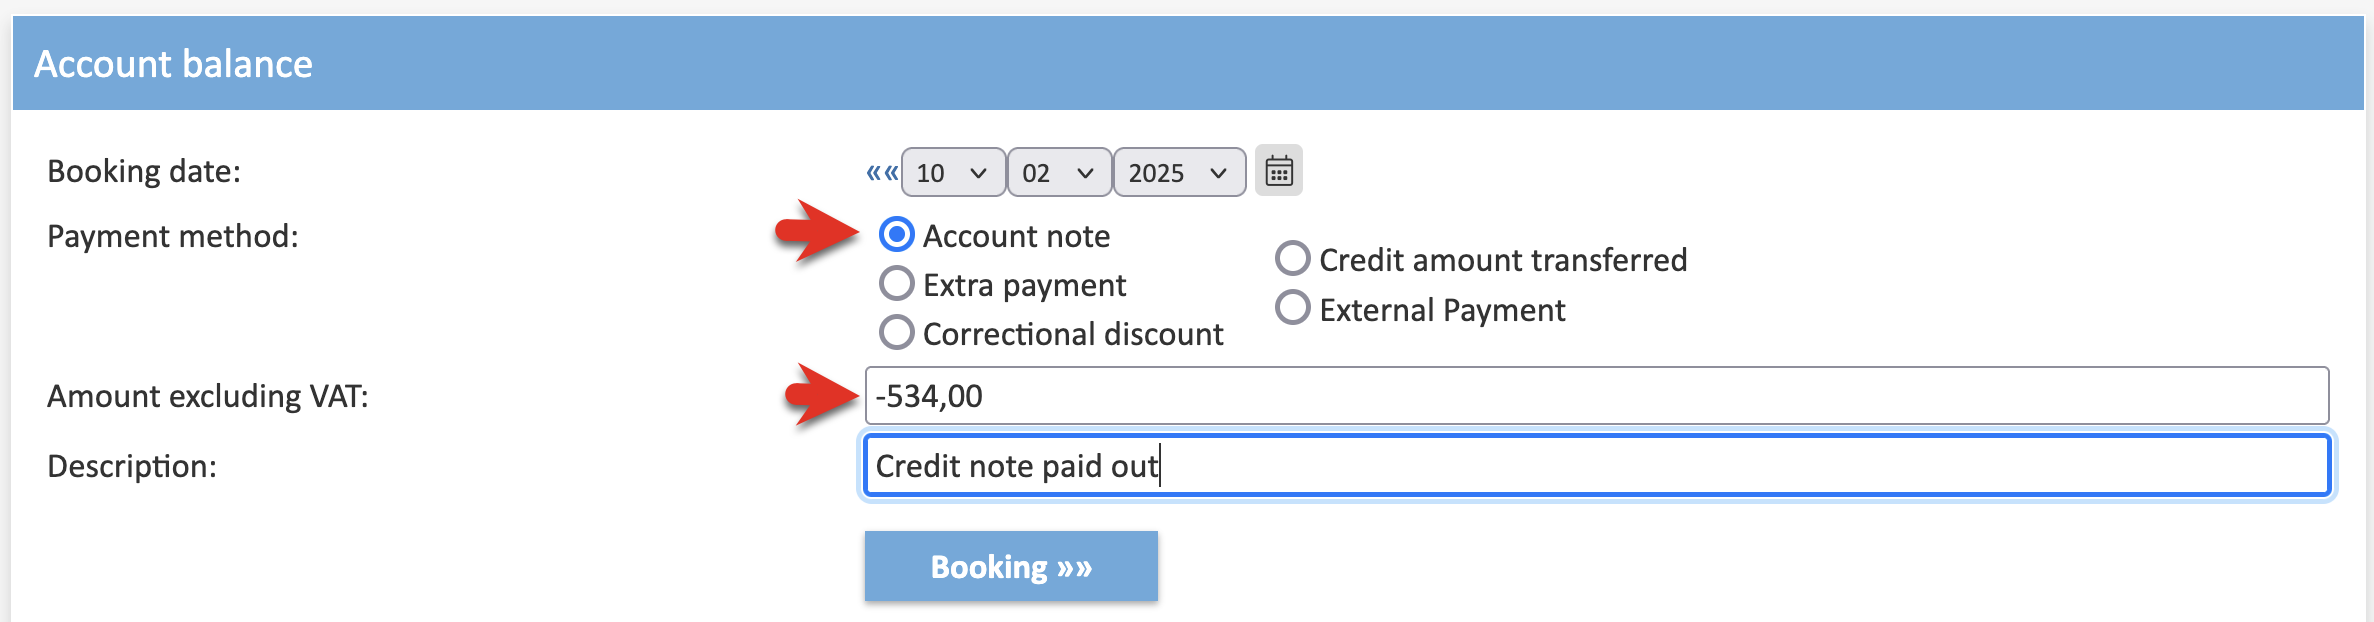Screen dimensions: 2374x622
Task: Click the Booking button
Action: click(1011, 566)
